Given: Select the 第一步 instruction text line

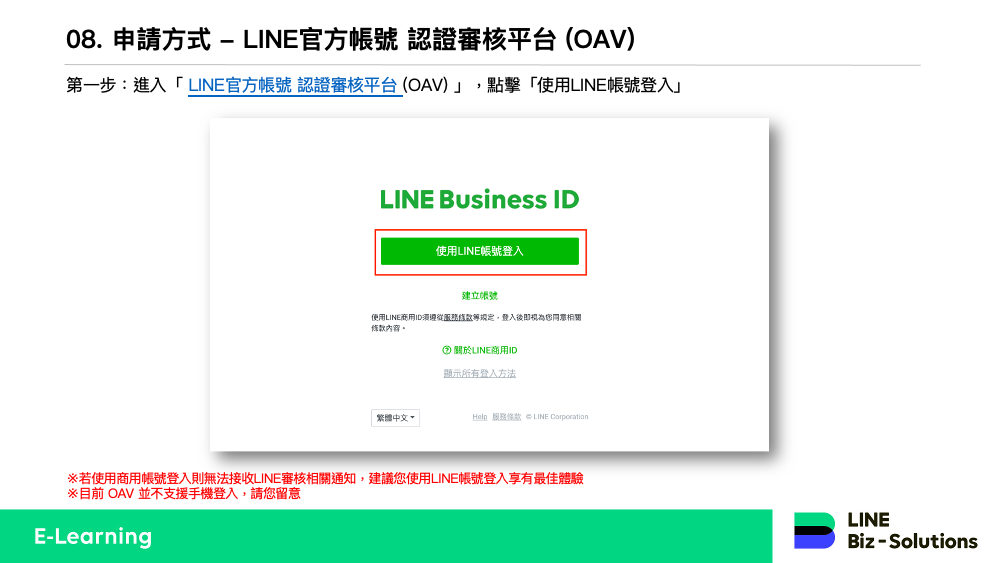Looking at the screenshot, I should (374, 85).
